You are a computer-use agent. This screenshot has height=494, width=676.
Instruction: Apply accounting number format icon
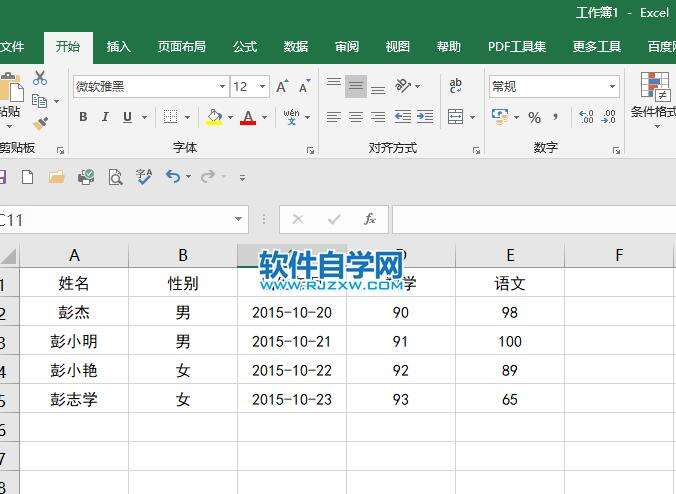[x=501, y=117]
